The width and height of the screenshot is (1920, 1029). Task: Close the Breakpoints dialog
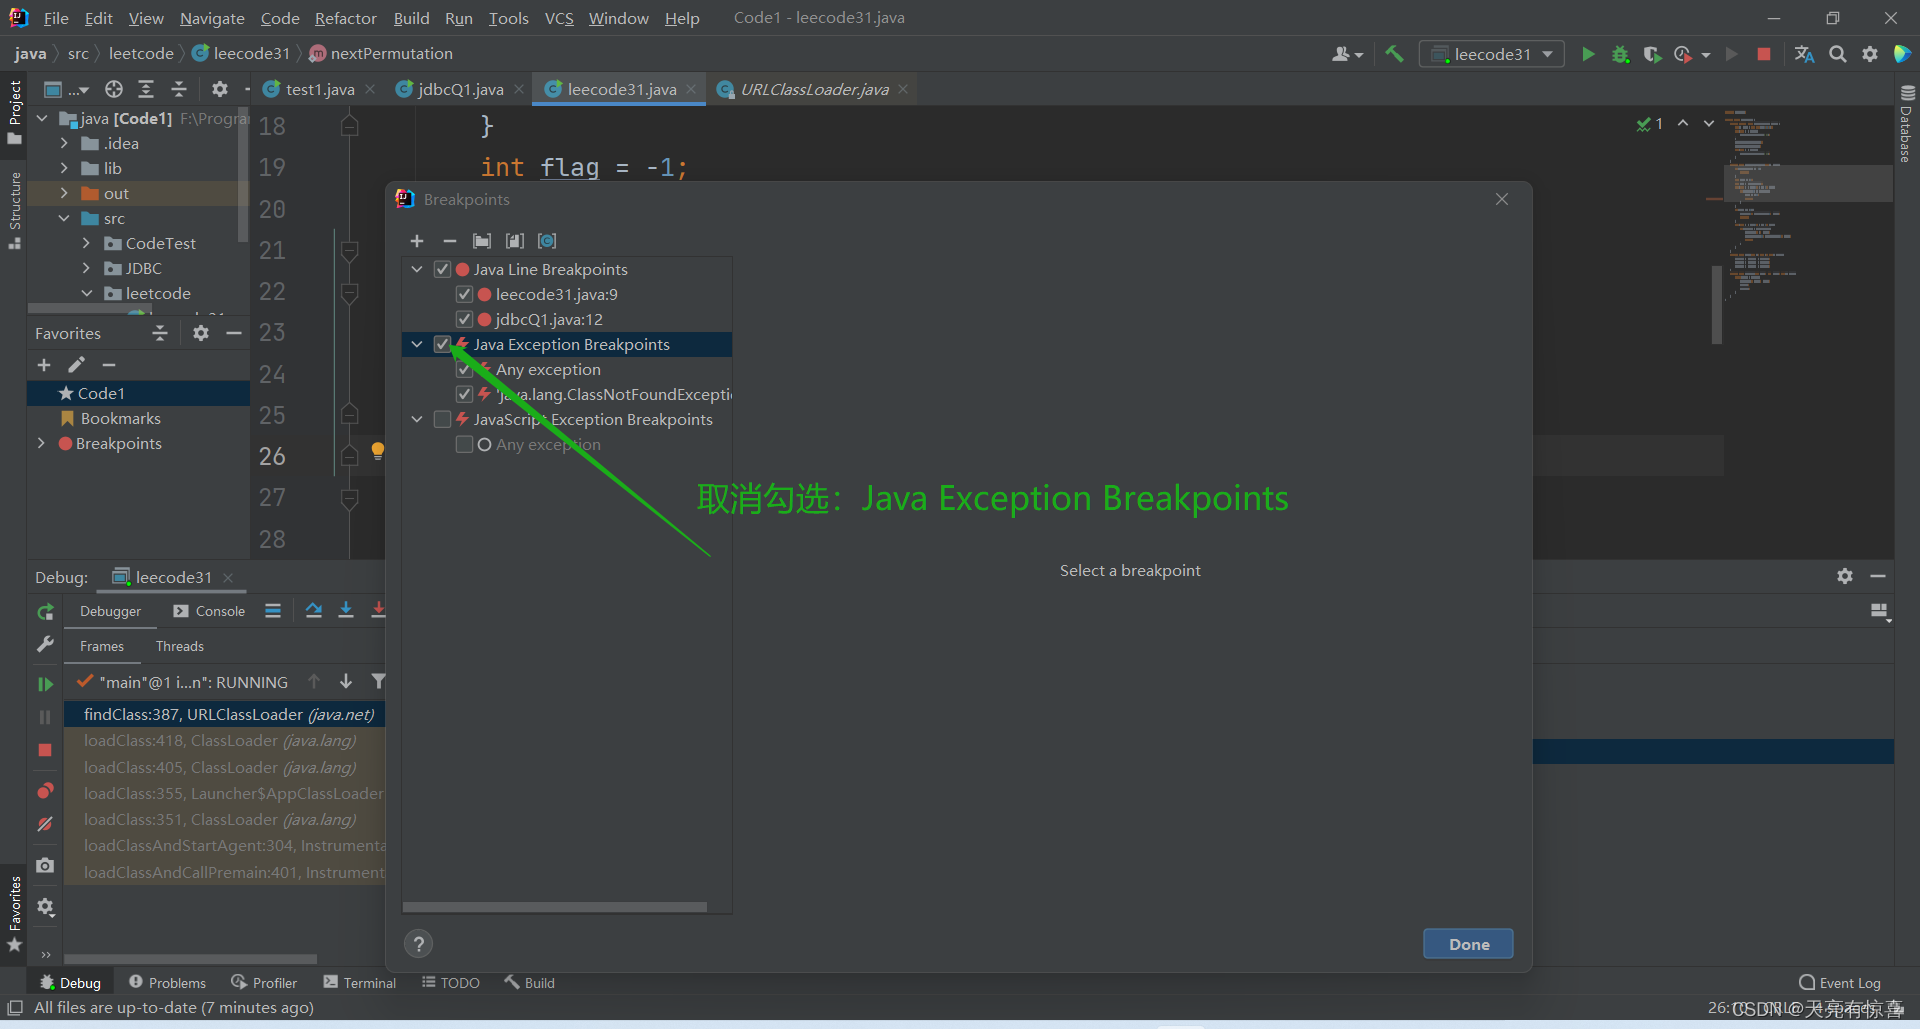(x=1502, y=199)
